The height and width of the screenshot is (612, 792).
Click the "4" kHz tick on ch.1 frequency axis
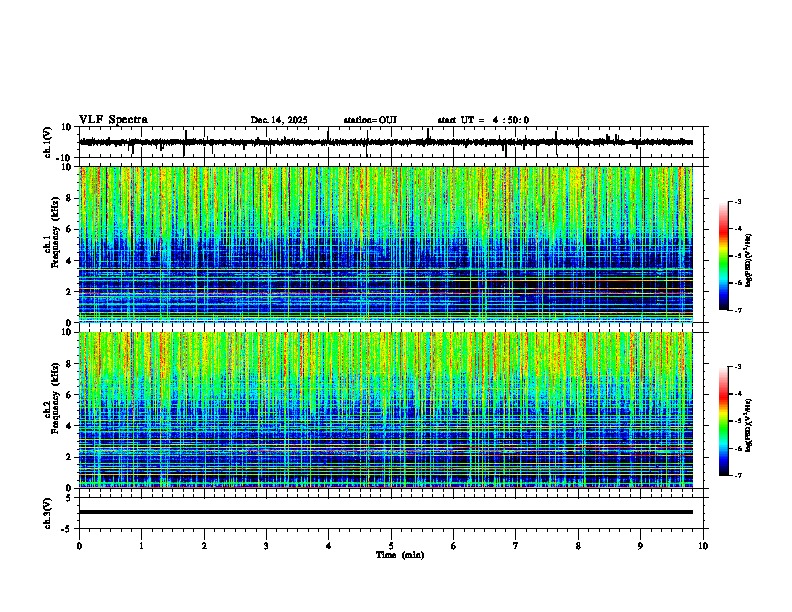[69, 261]
